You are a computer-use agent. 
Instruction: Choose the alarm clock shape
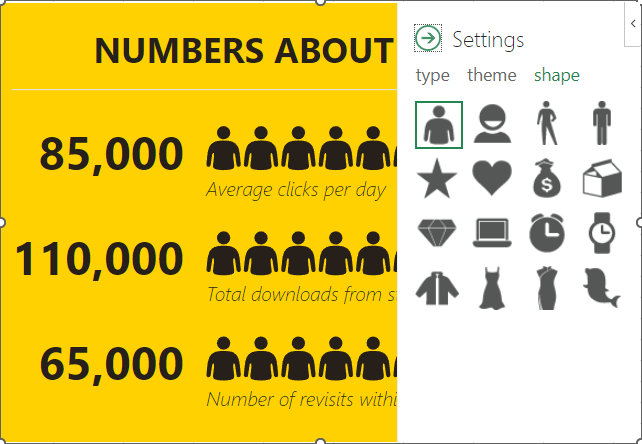(x=547, y=232)
